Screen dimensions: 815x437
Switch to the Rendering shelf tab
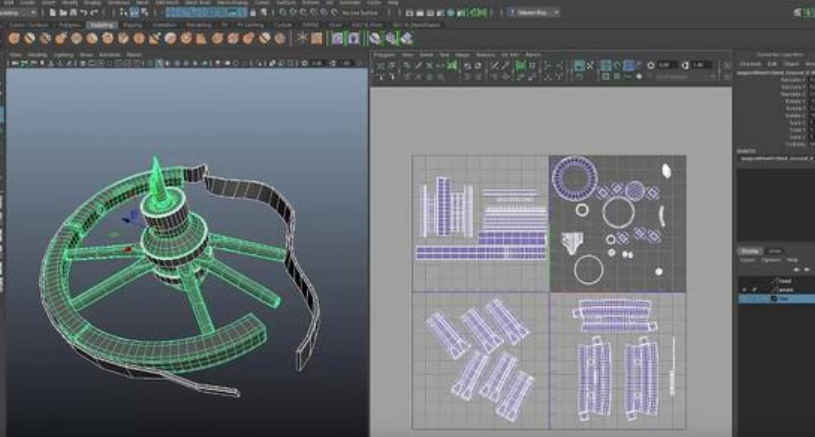[199, 24]
